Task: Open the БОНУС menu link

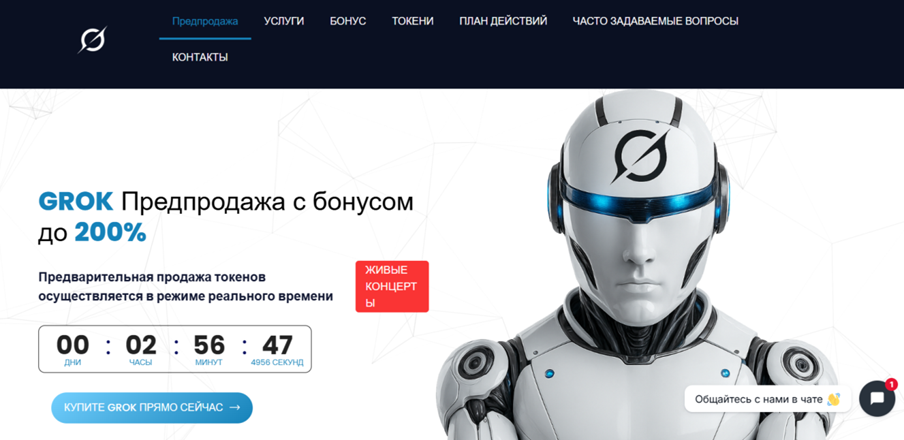Action: click(348, 21)
